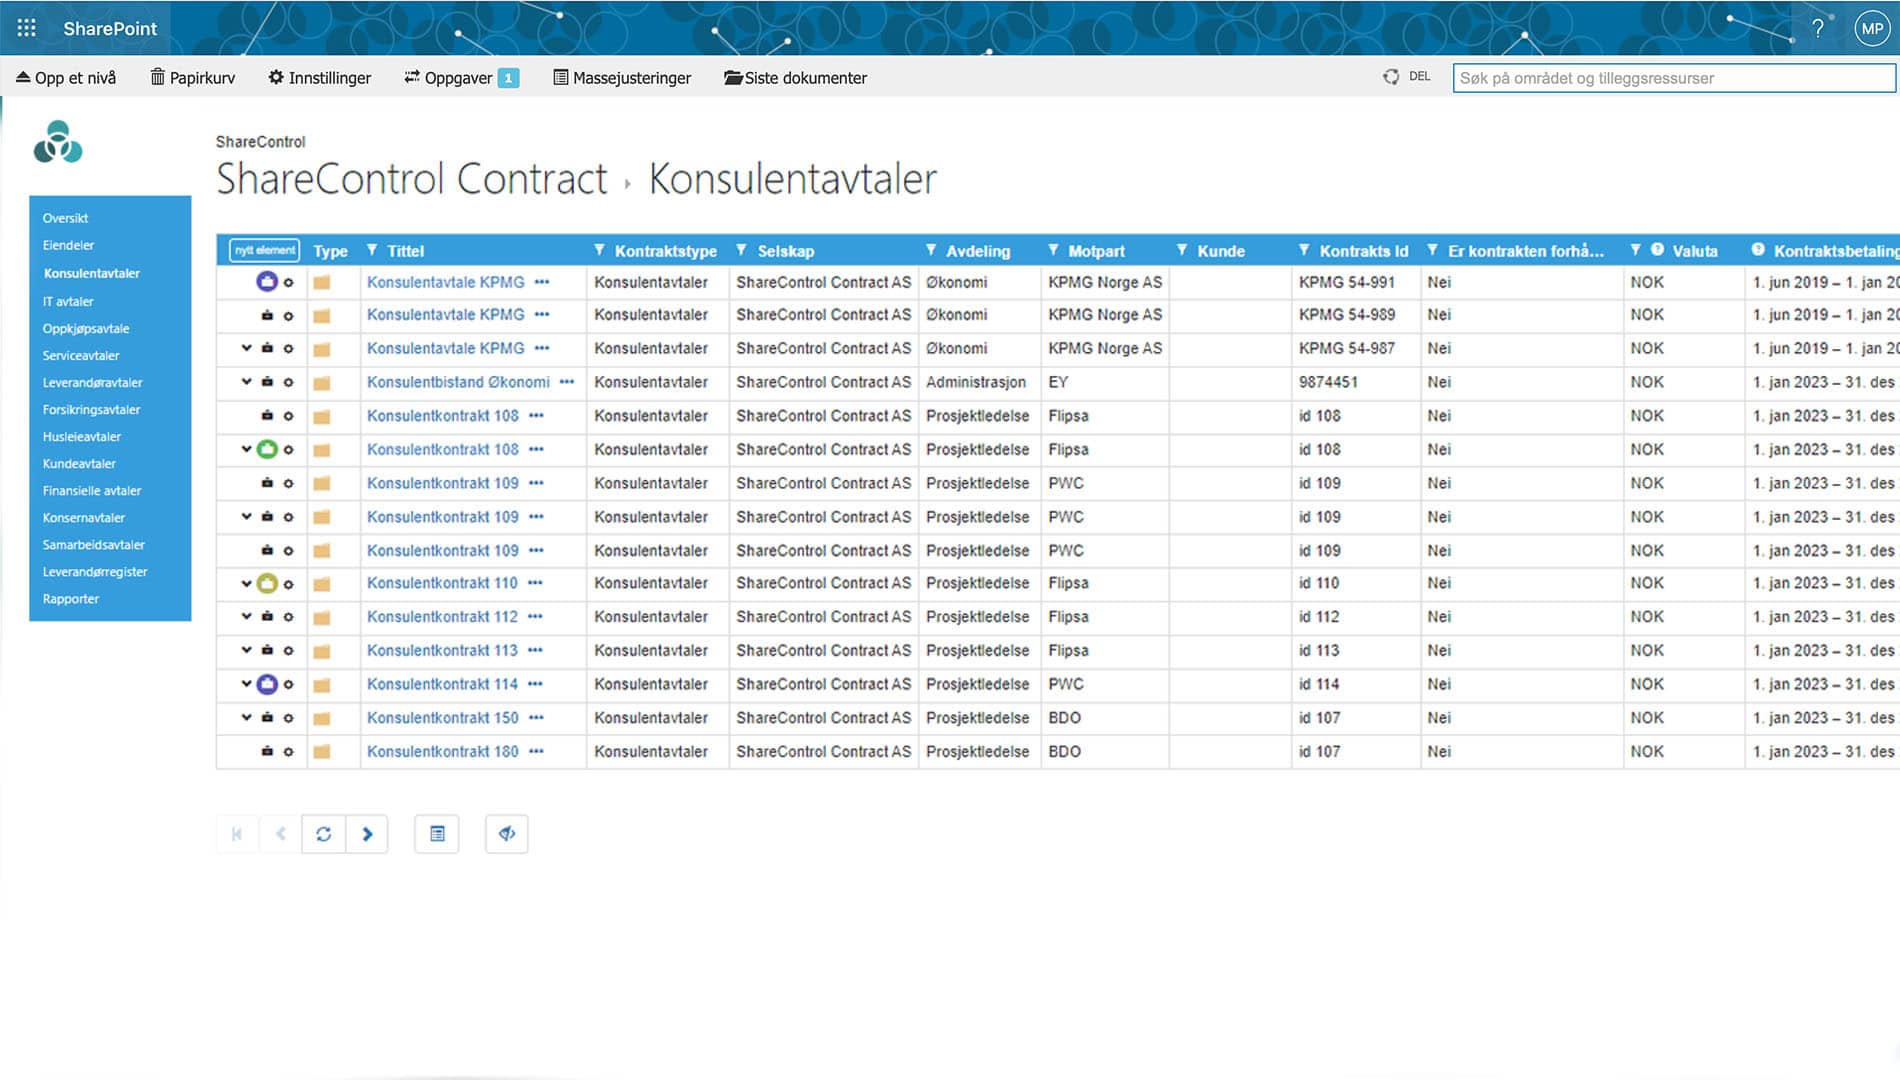
Task: Click the Massejusteringer list icon
Action: coord(560,77)
